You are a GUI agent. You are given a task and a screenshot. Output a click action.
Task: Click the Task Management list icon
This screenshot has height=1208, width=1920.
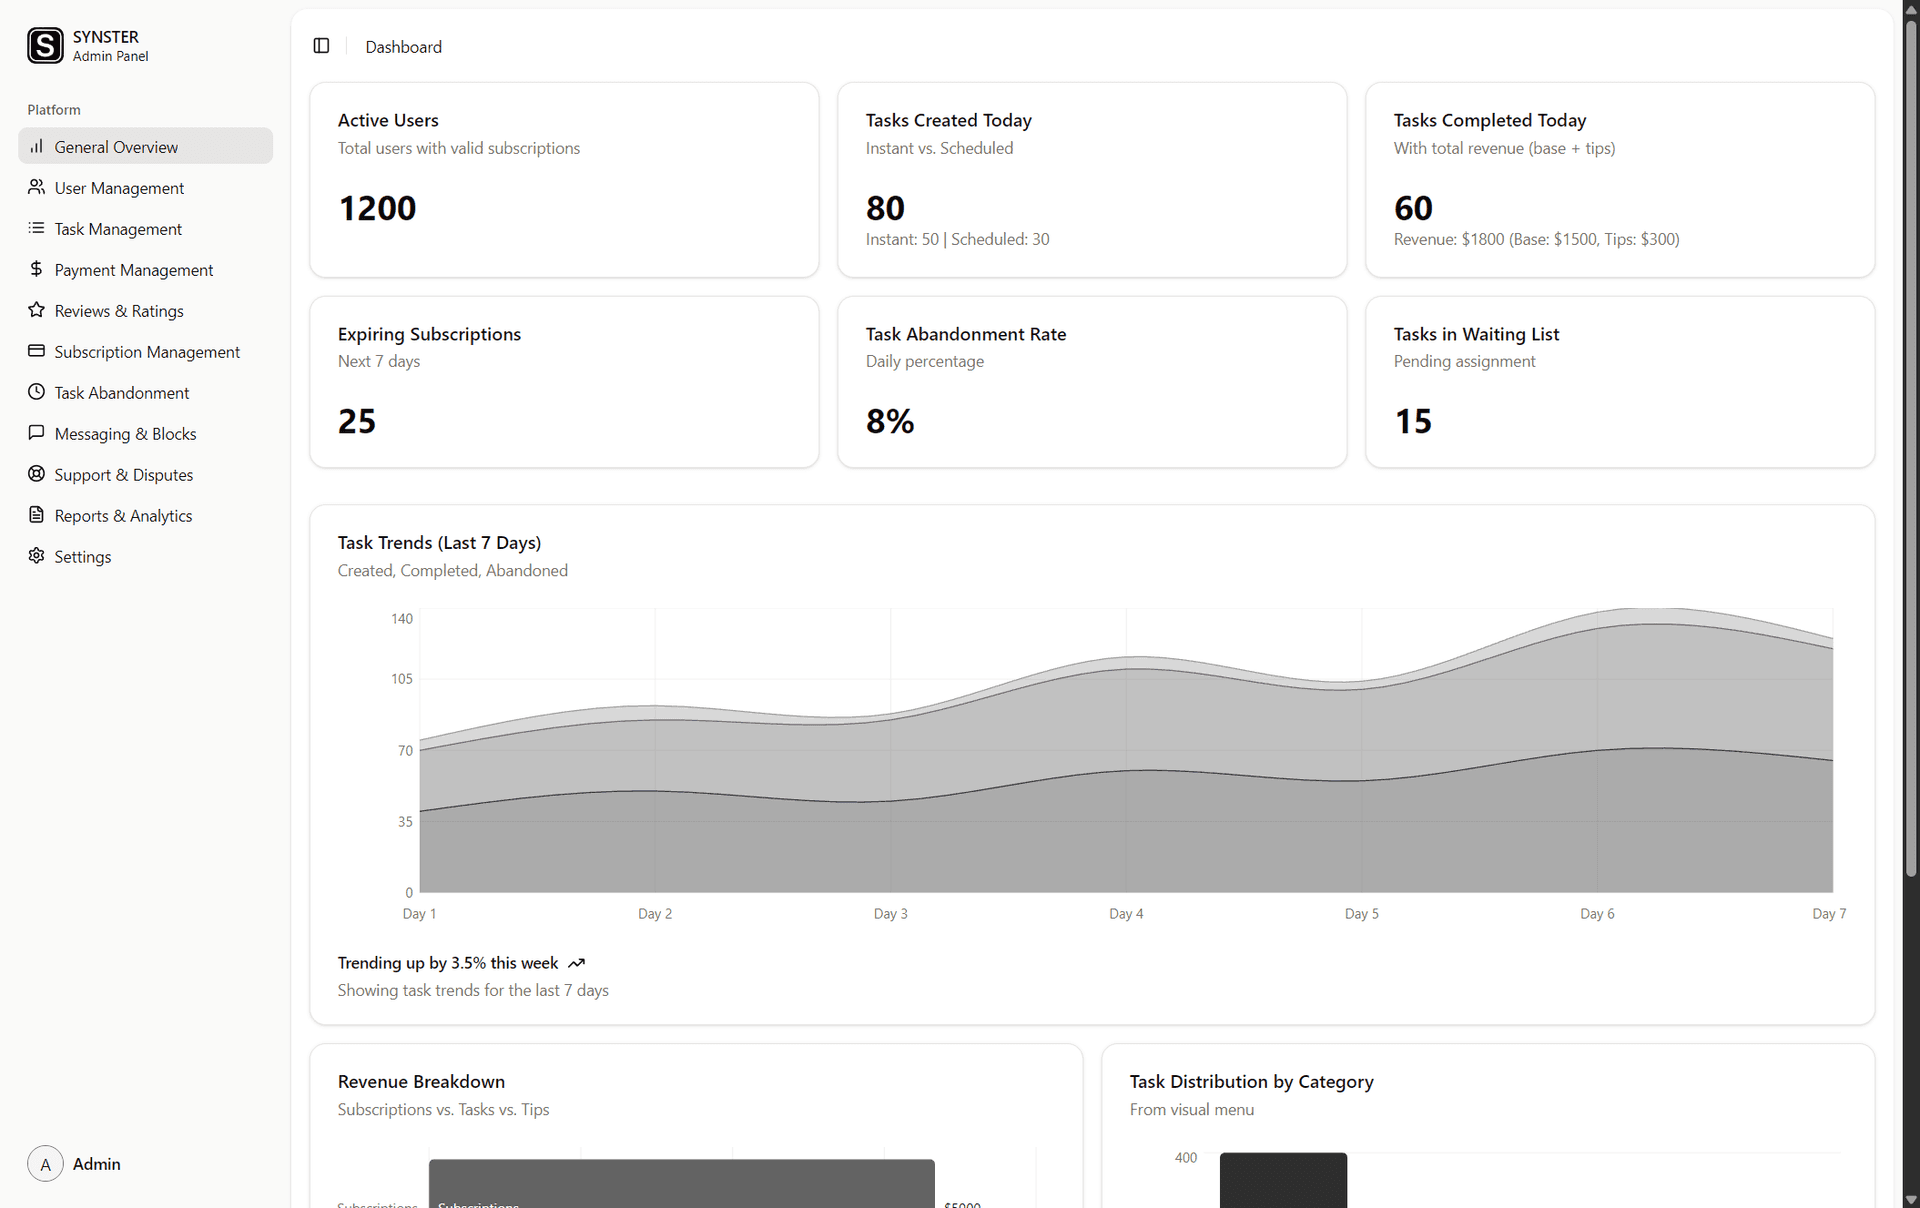tap(36, 228)
